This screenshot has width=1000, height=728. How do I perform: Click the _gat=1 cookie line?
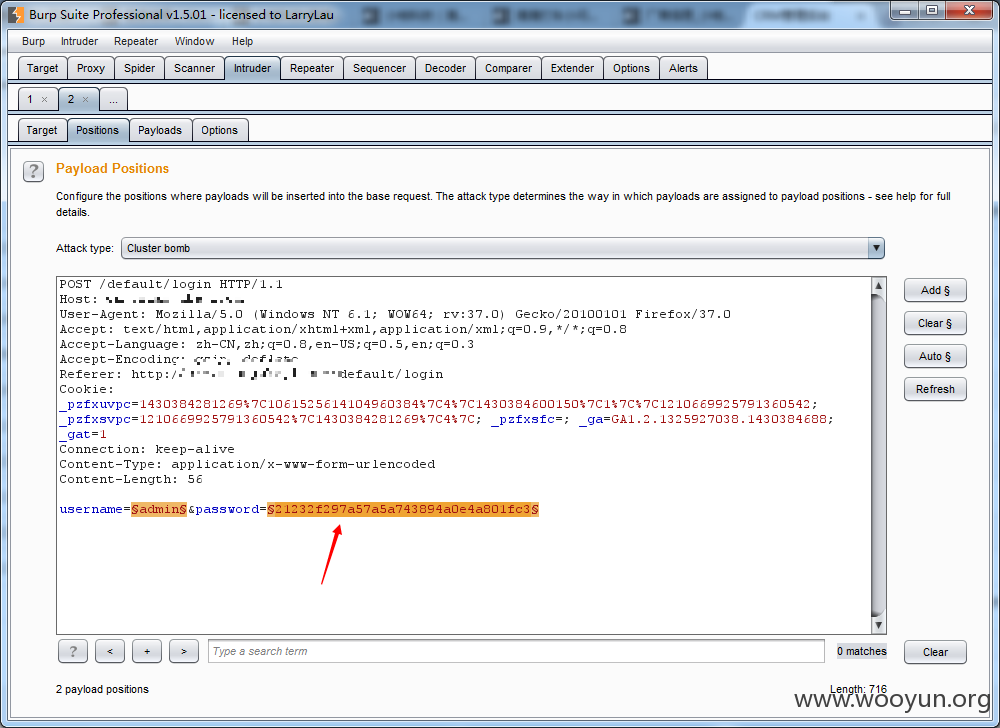point(83,435)
